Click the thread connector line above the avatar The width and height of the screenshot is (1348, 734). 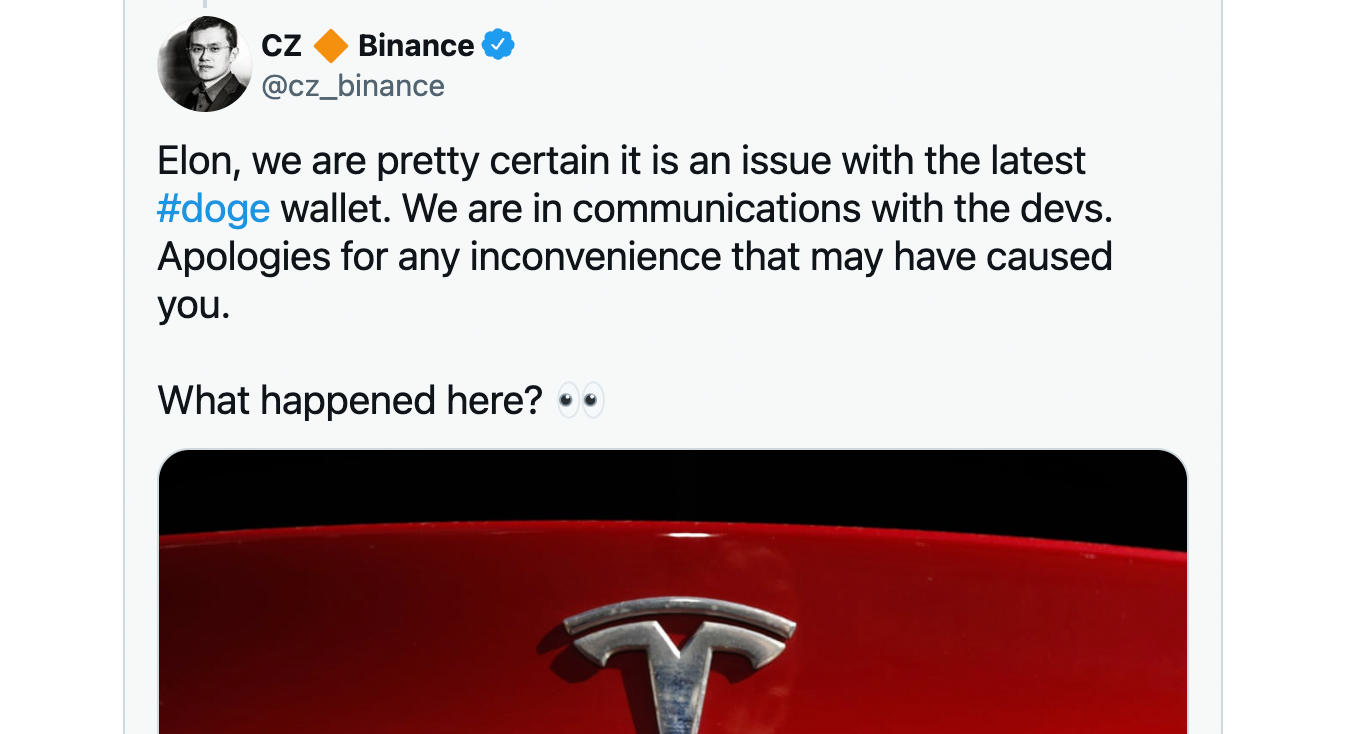(205, 4)
